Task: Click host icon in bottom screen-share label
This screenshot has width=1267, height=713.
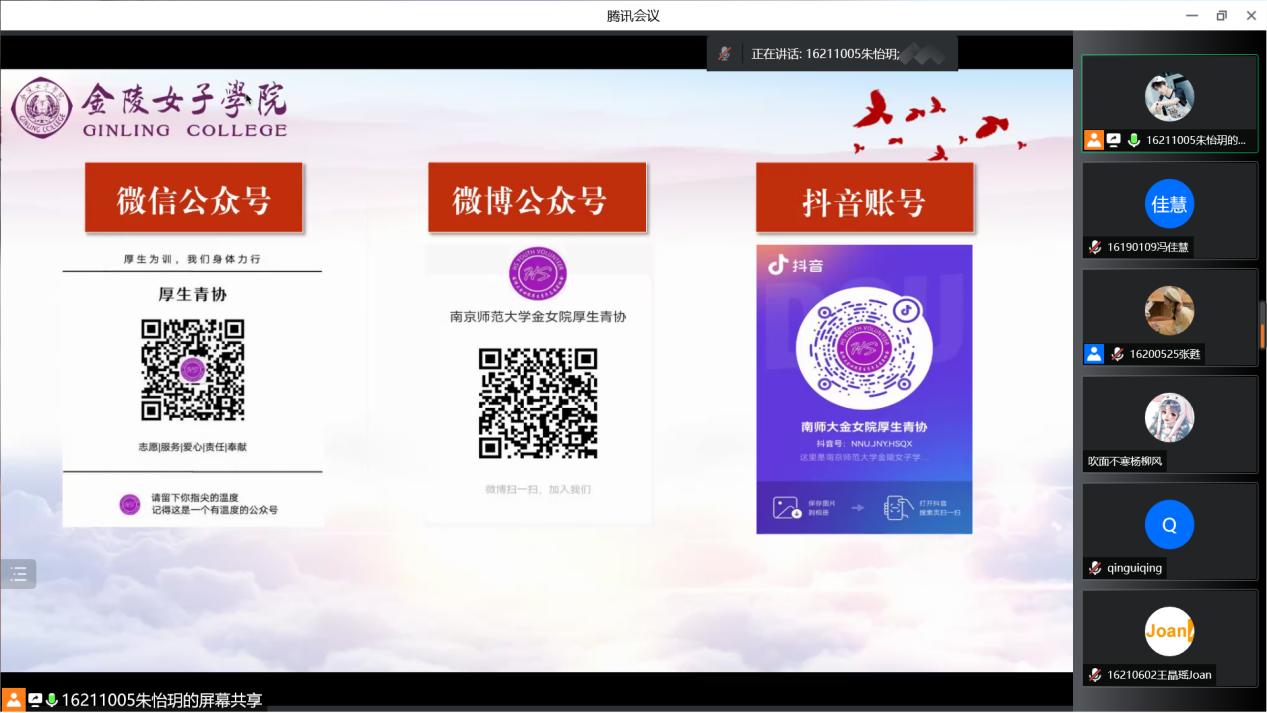Action: pyautogui.click(x=14, y=700)
